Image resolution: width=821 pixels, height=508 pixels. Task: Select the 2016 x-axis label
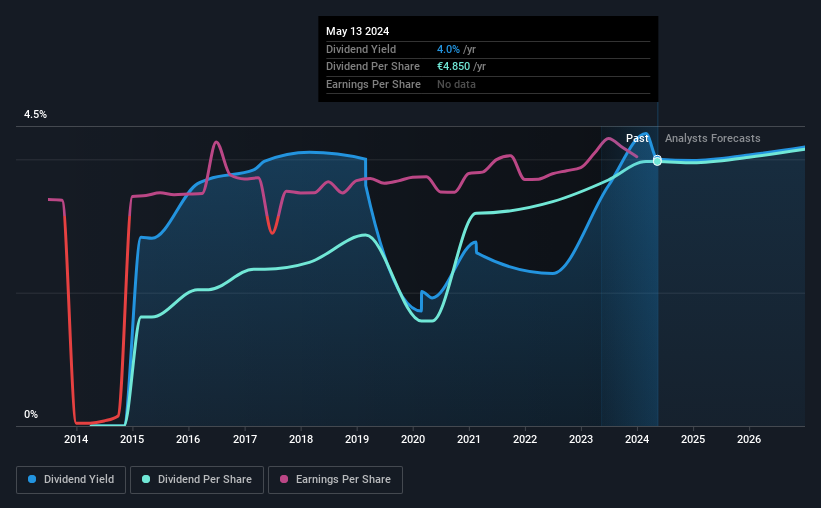pos(188,439)
